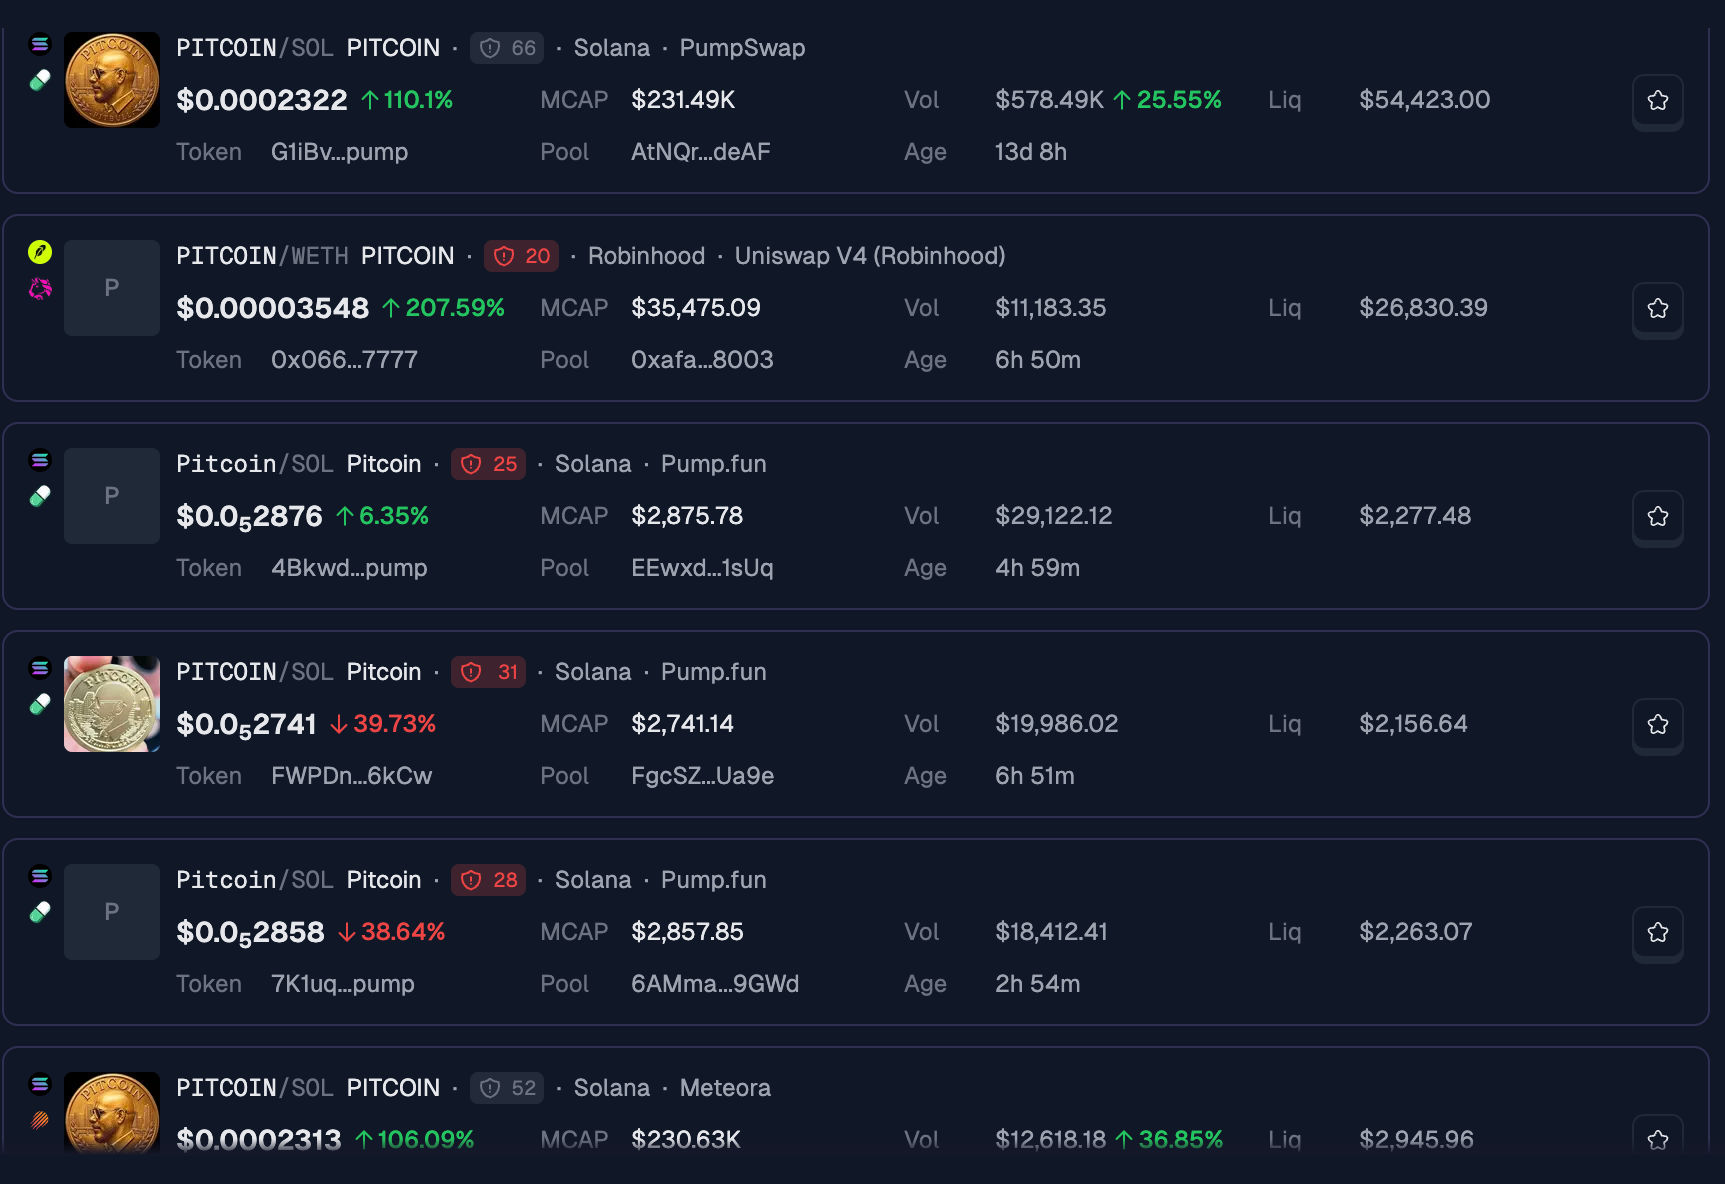Viewport: 1725px width, 1184px height.
Task: Click the Solana icon on the FWPDn...6kCw row
Action: pyautogui.click(x=40, y=668)
